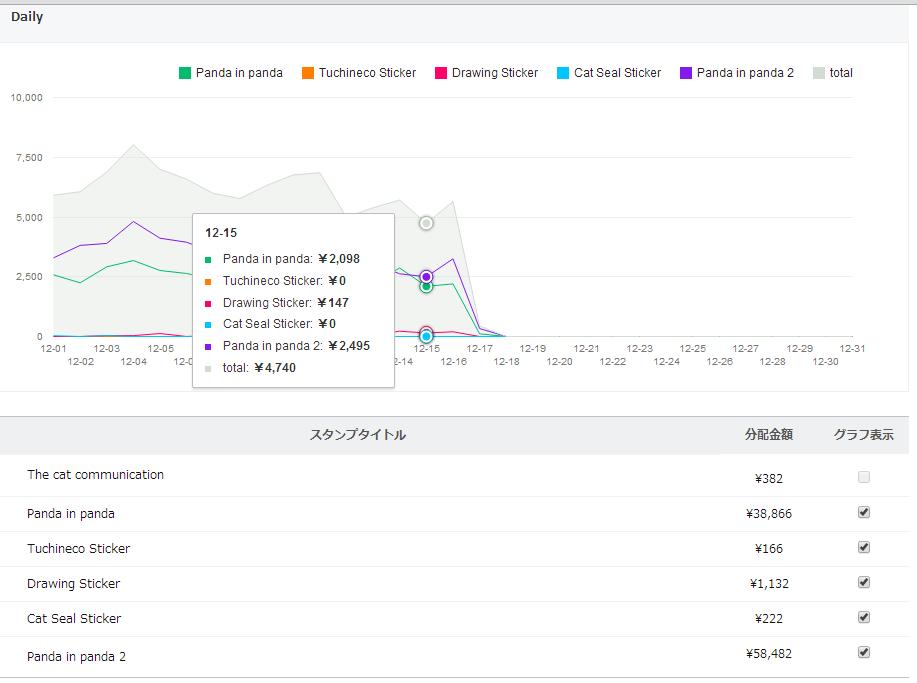This screenshot has height=683, width=917.
Task: Click the blue Cat Seal Sticker legend swatch
Action: click(563, 73)
